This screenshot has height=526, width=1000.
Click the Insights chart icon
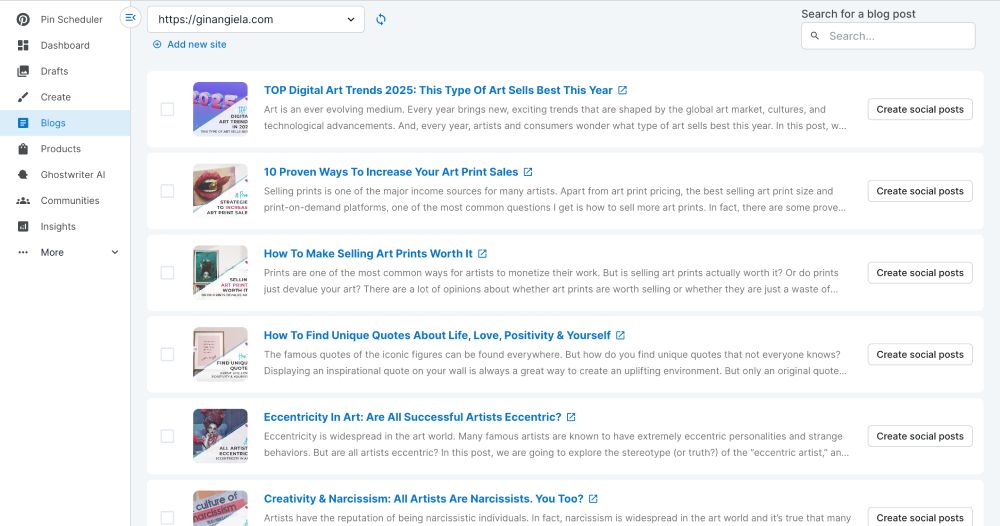[x=23, y=226]
